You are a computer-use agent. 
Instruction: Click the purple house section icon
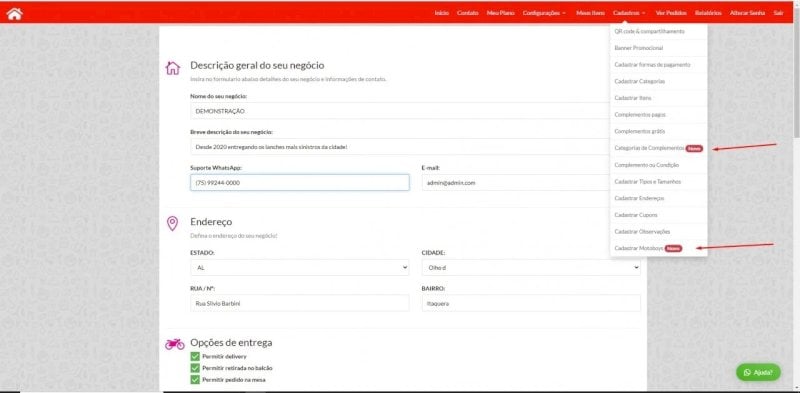tap(173, 67)
